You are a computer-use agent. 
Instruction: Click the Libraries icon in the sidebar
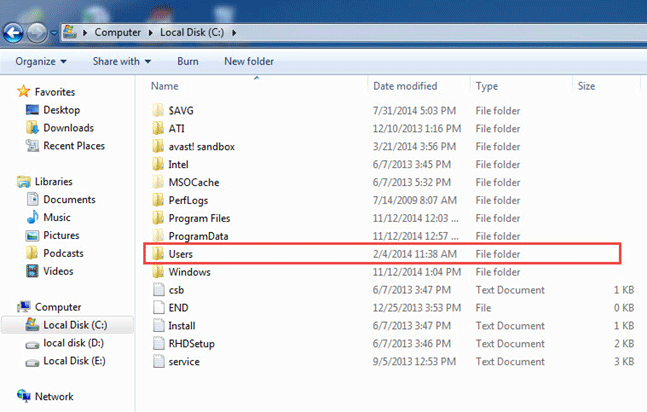[x=24, y=182]
